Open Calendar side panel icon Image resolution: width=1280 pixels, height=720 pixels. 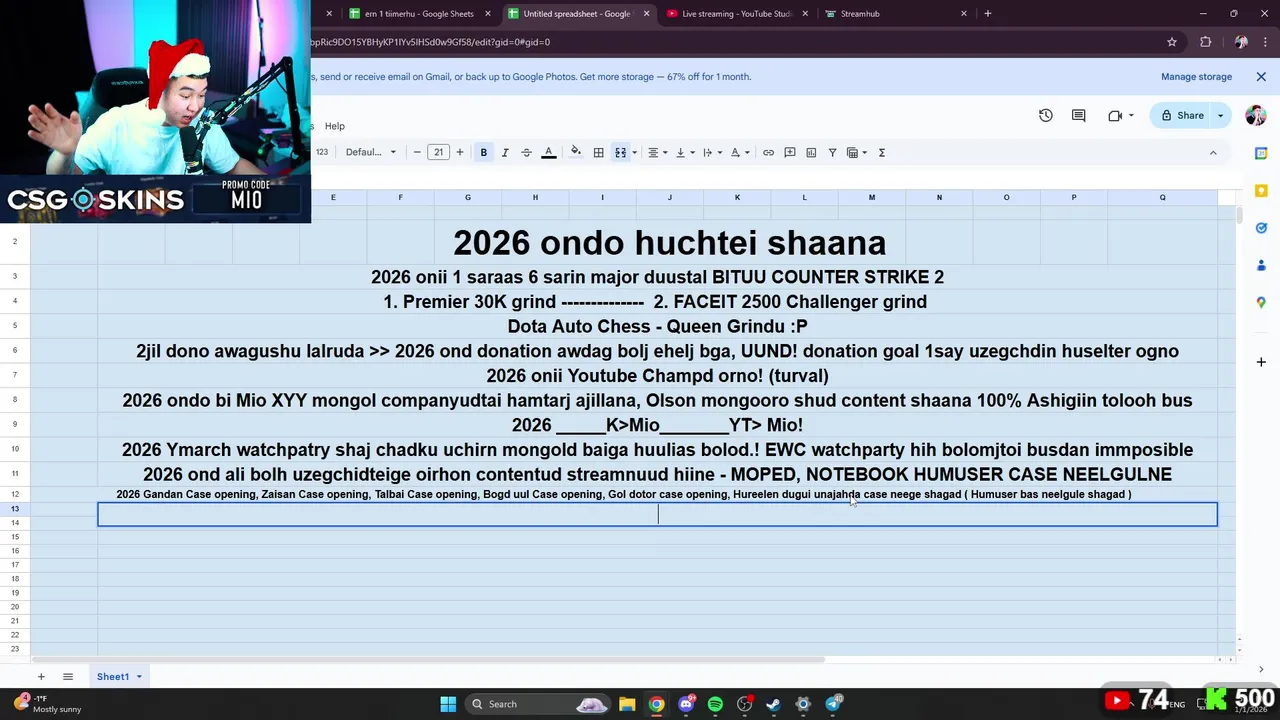coord(1261,153)
